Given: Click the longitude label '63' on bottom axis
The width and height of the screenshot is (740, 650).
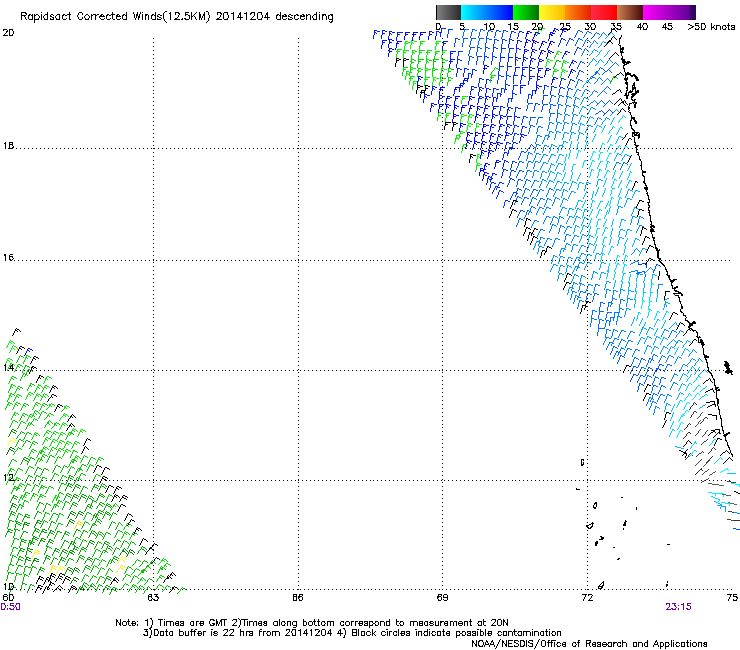Looking at the screenshot, I should pos(153,598).
